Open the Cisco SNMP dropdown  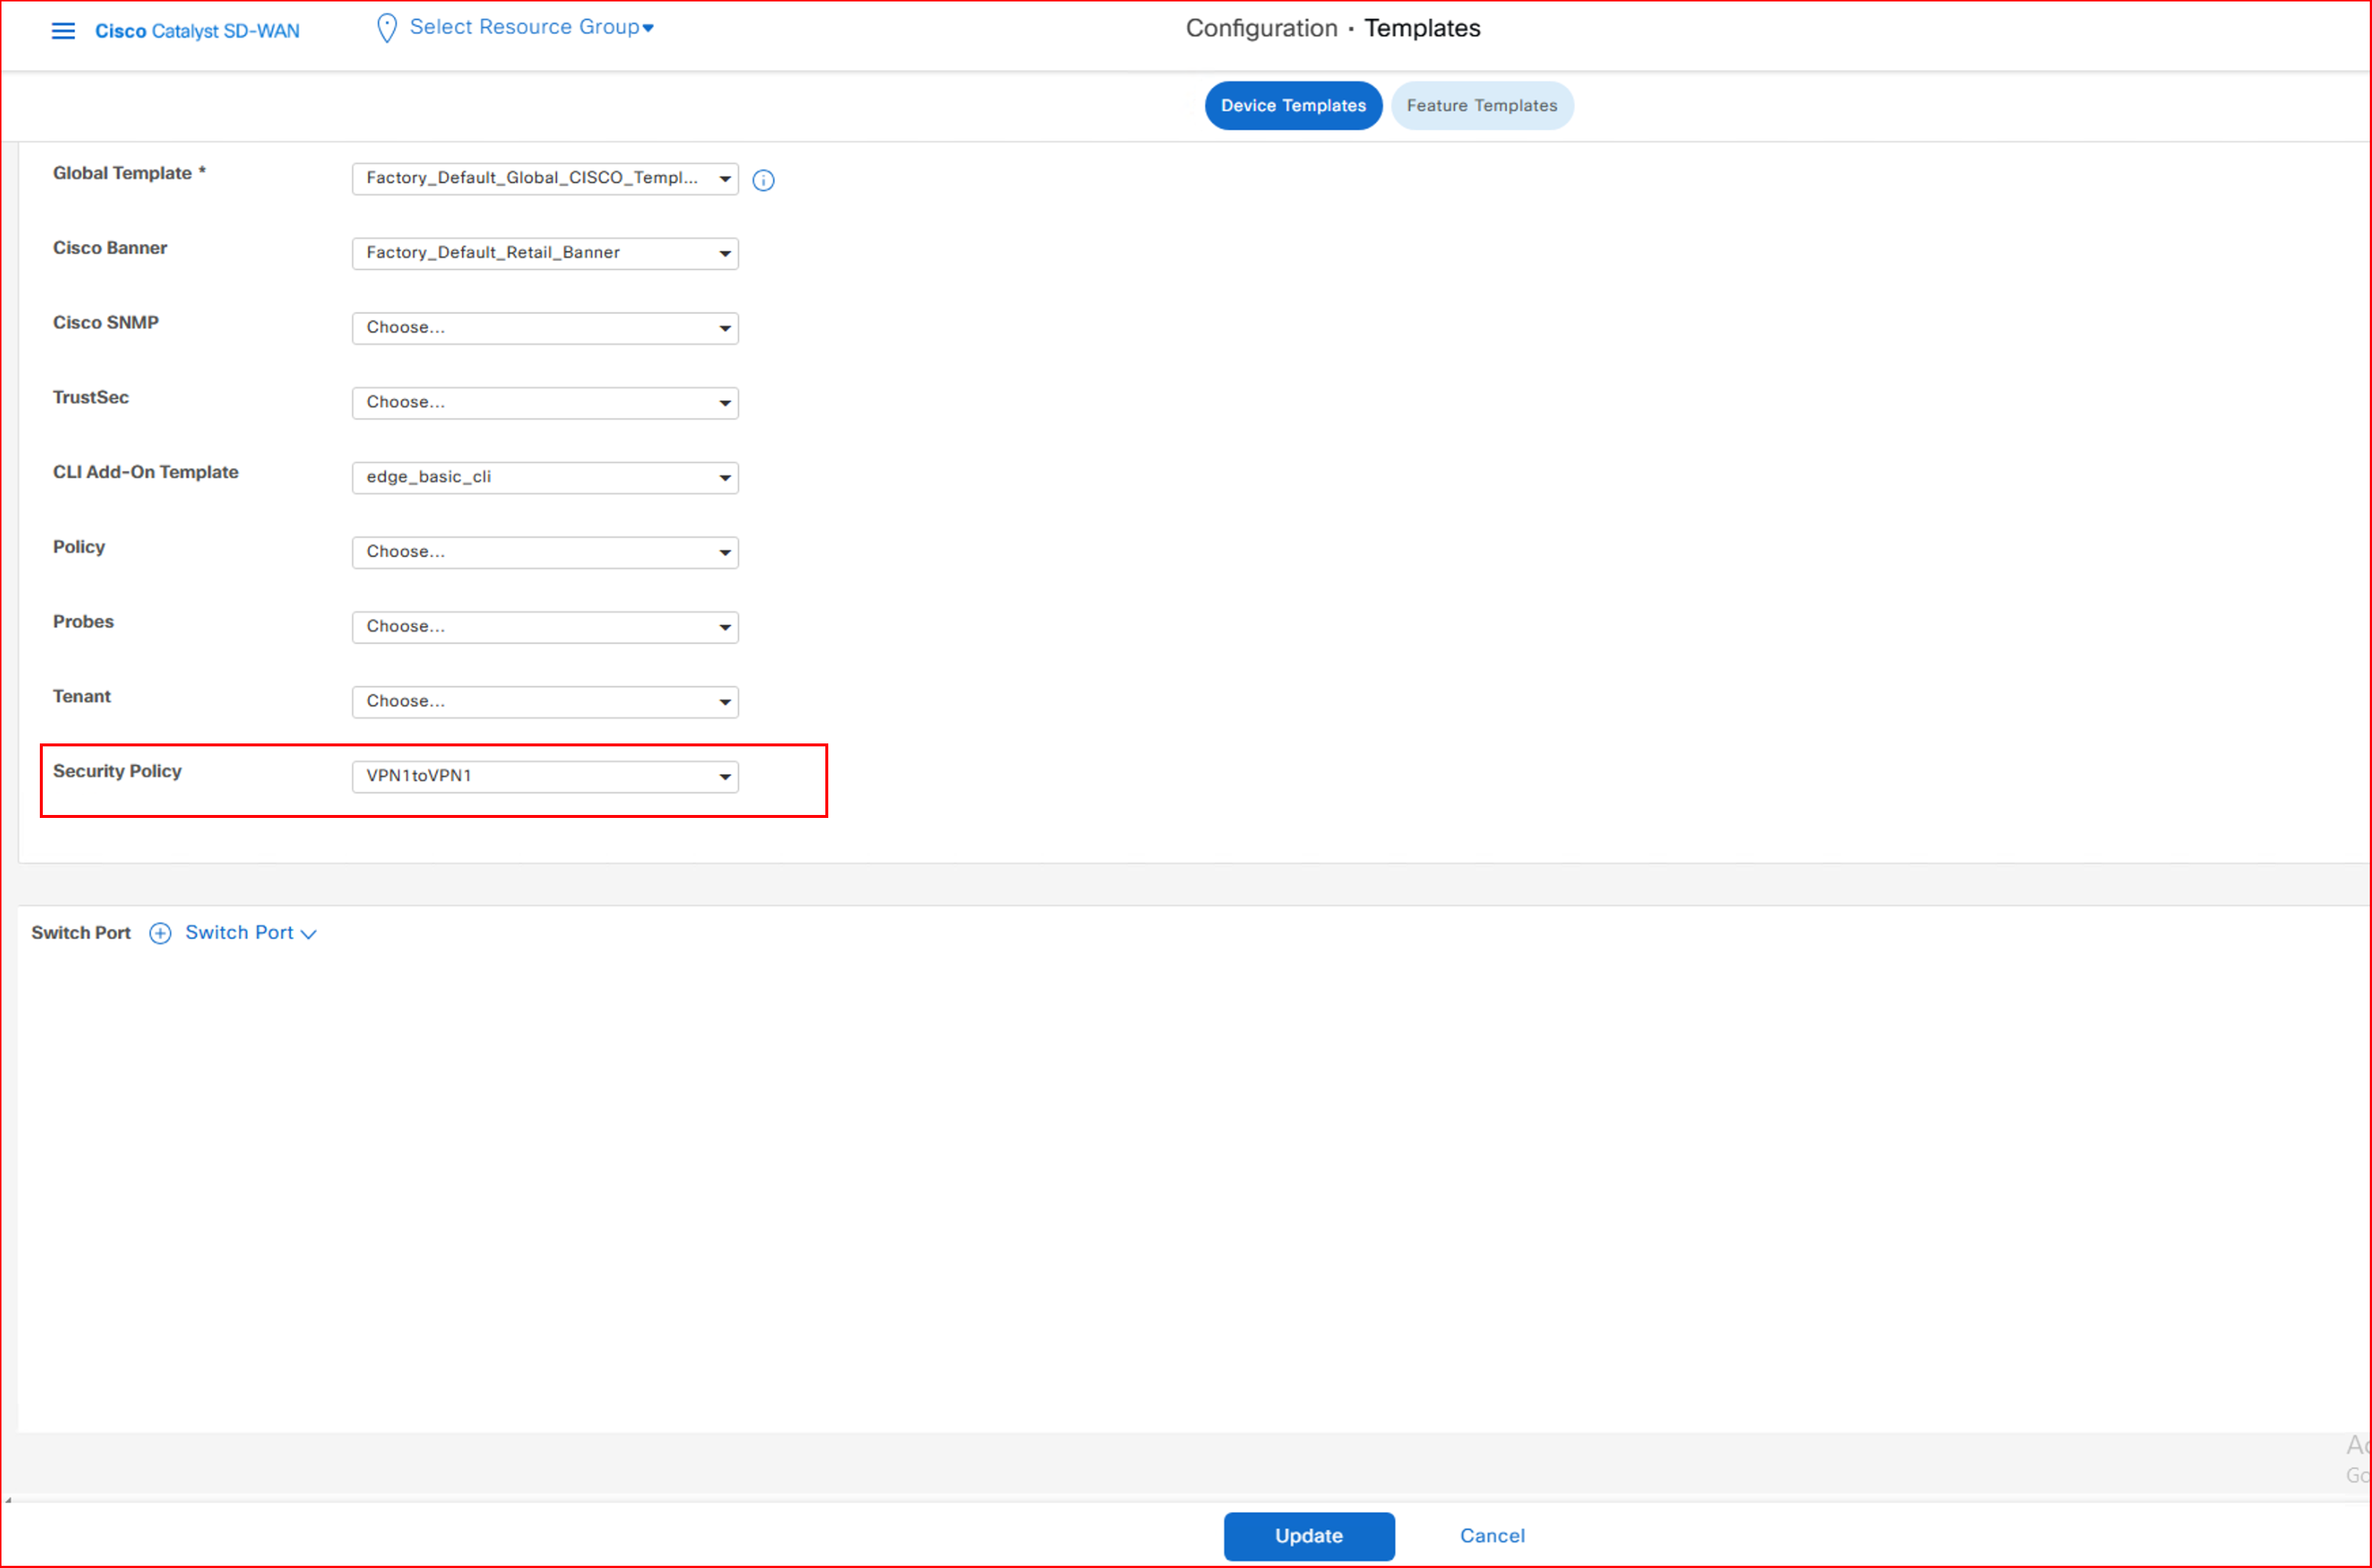point(545,328)
